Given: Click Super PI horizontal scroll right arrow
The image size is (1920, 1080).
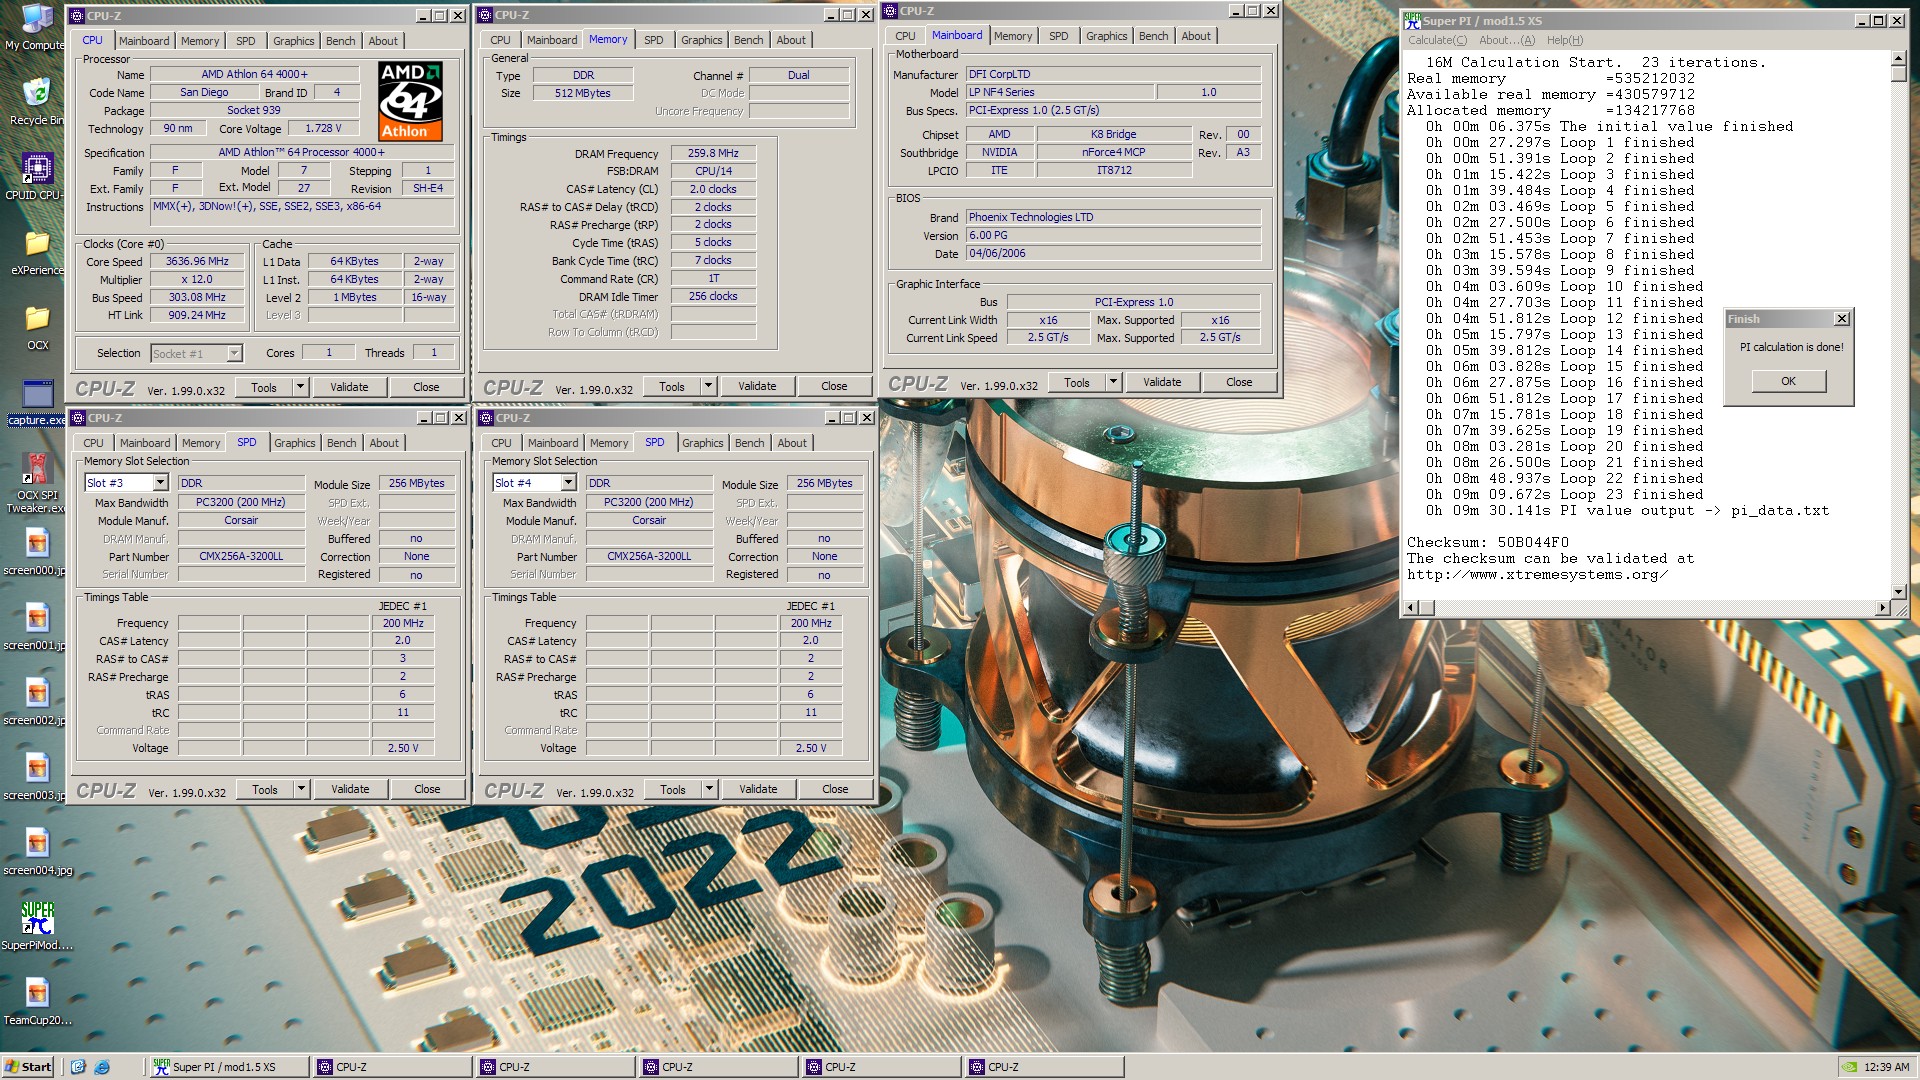Looking at the screenshot, I should tap(1882, 607).
